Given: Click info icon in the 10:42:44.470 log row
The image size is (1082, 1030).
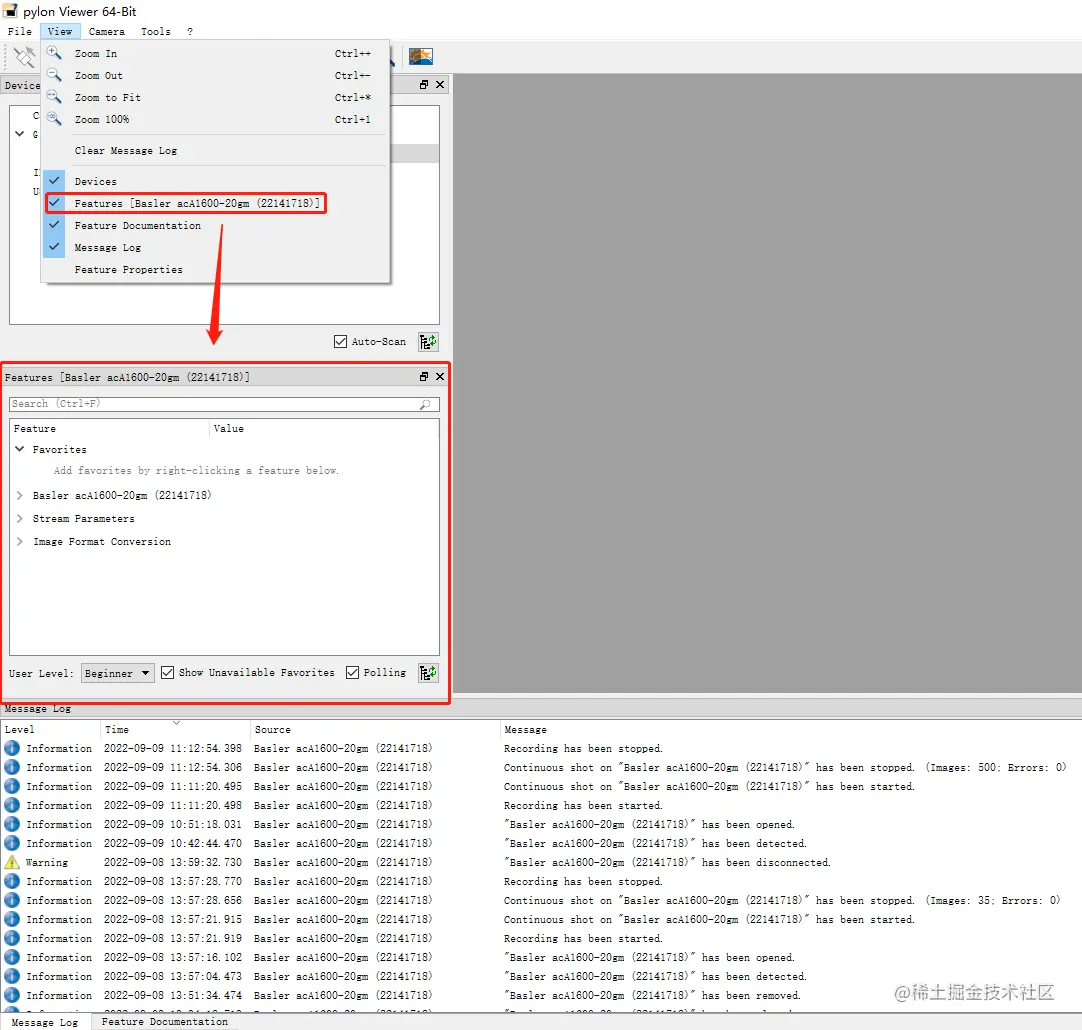Looking at the screenshot, I should pos(12,843).
